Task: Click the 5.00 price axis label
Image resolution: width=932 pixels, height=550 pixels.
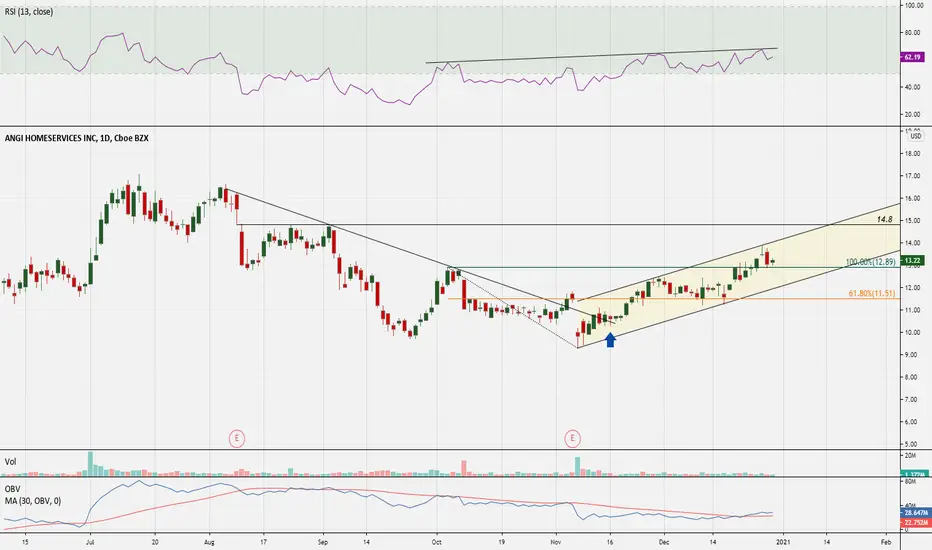Action: pyautogui.click(x=912, y=444)
